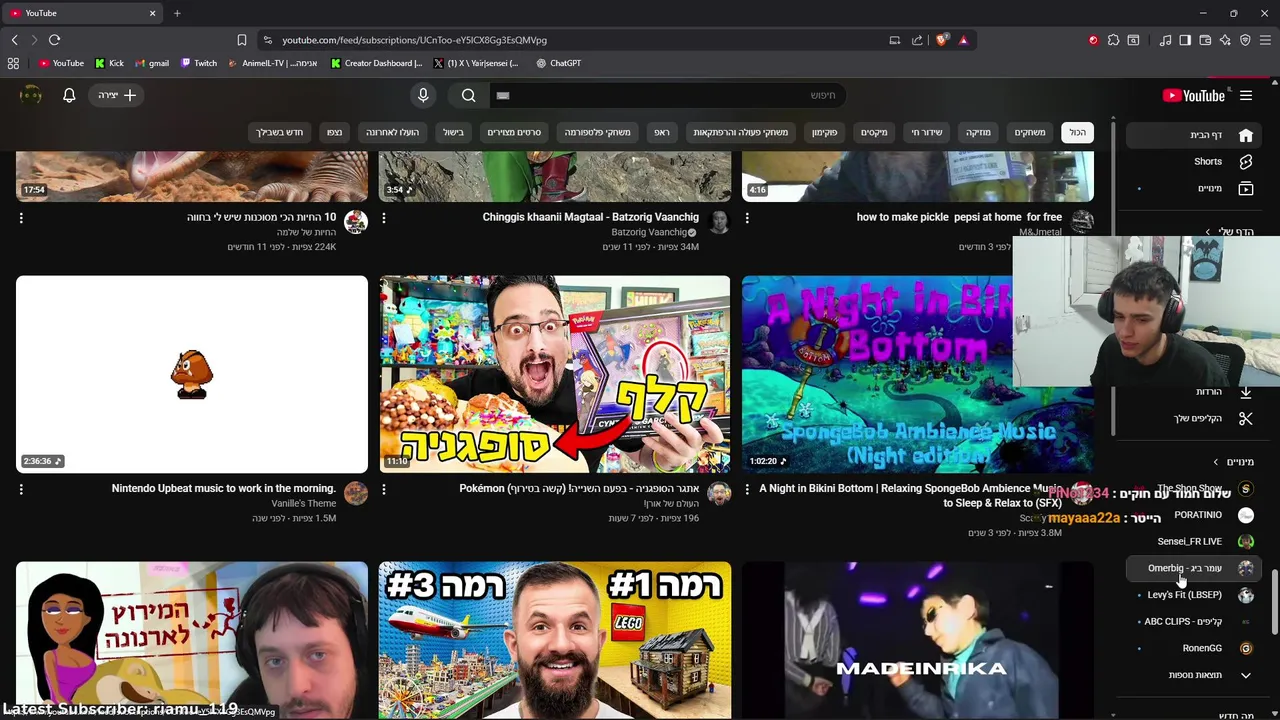Select the 'בישול' filter chip
Viewport: 1280px width, 720px height.
pos(453,132)
